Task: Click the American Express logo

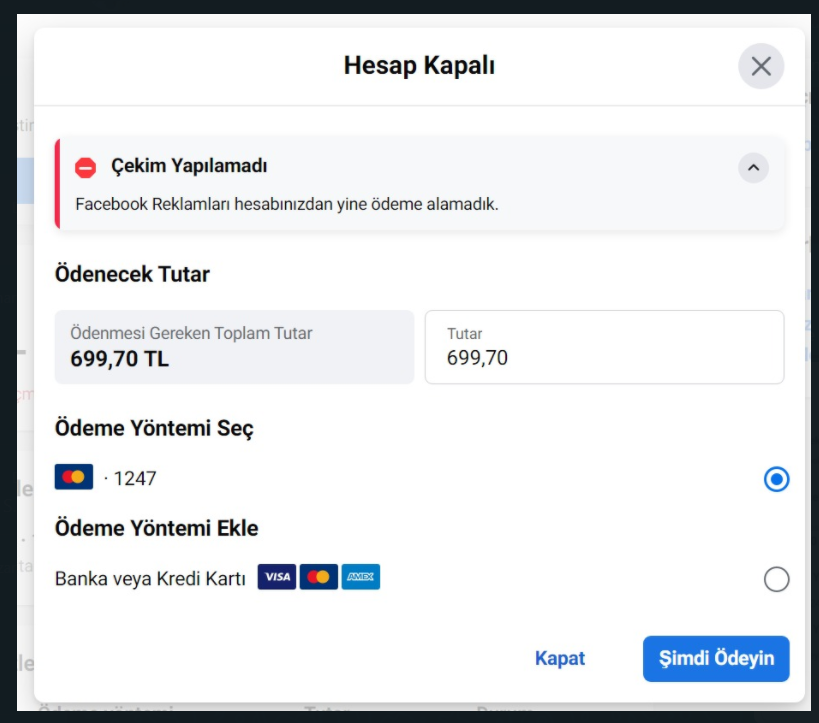Action: point(361,577)
